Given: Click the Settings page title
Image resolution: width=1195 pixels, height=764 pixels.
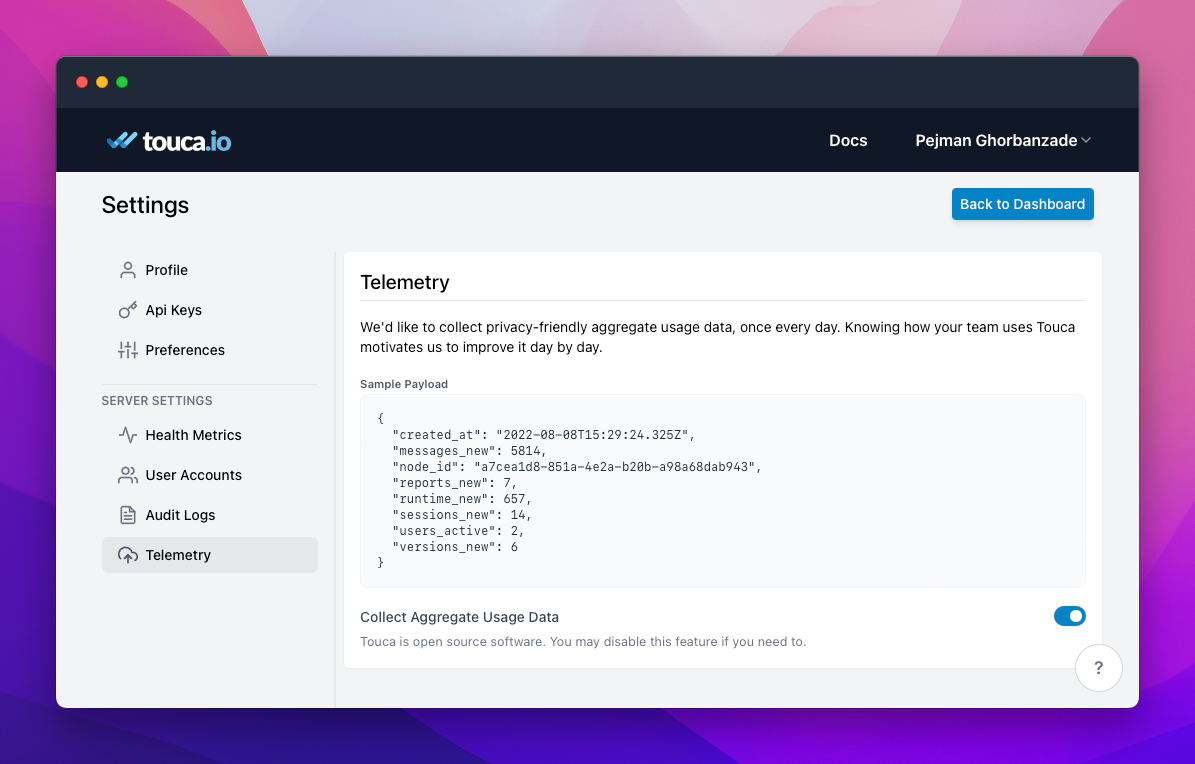Looking at the screenshot, I should pyautogui.click(x=145, y=205).
